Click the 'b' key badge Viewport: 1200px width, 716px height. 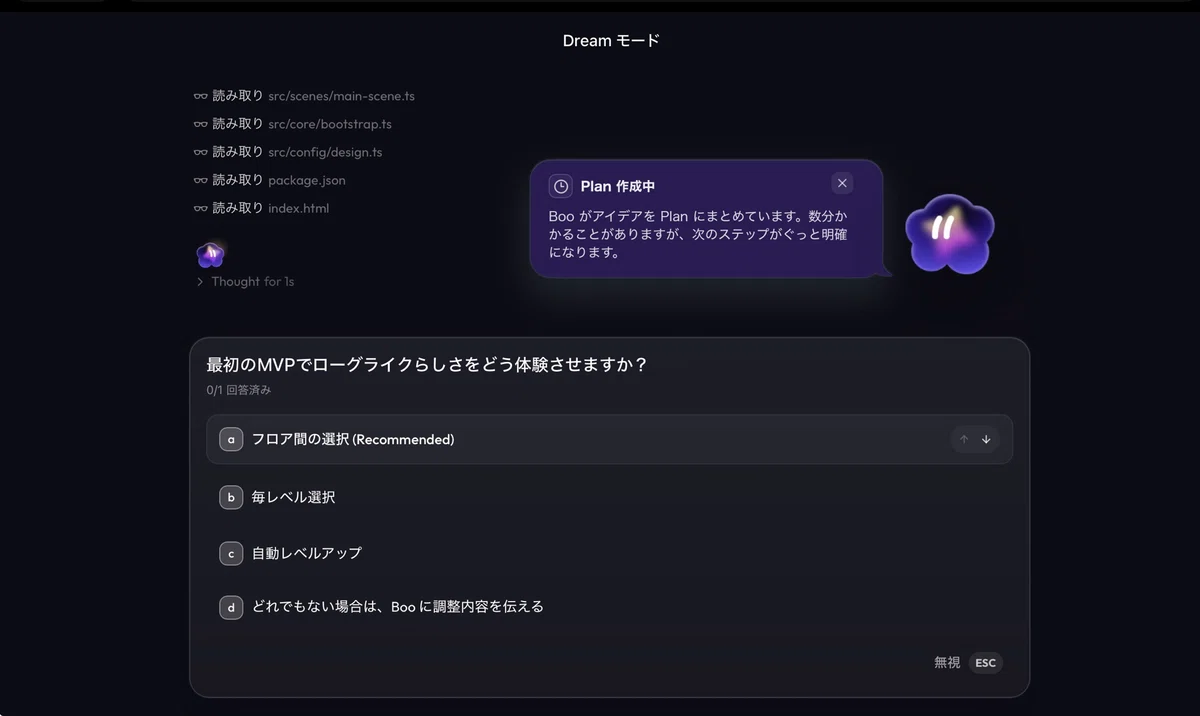tap(231, 497)
